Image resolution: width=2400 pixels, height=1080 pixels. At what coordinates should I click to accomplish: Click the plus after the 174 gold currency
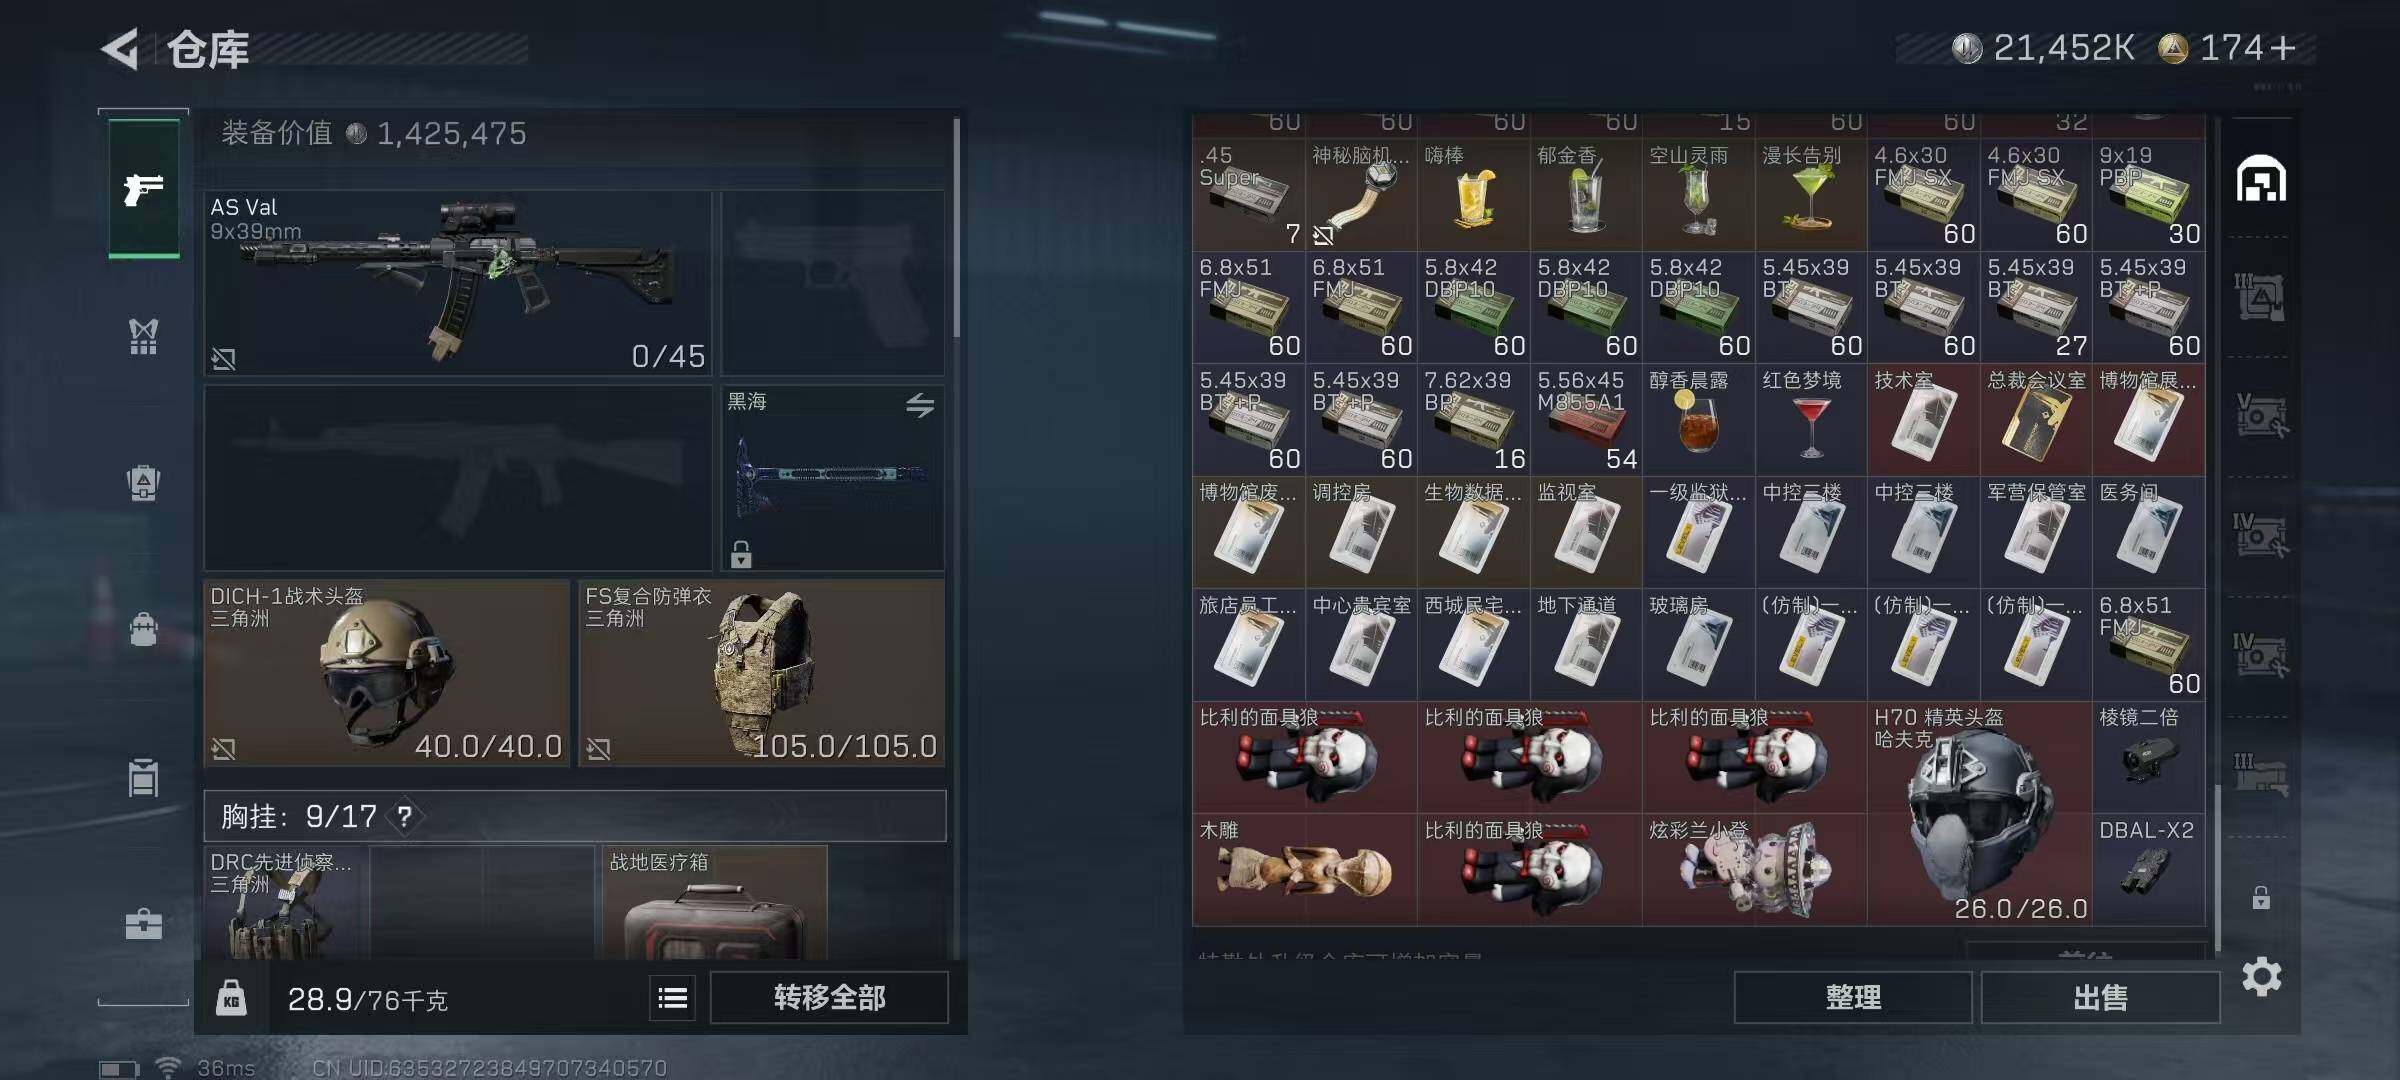pos(2284,48)
